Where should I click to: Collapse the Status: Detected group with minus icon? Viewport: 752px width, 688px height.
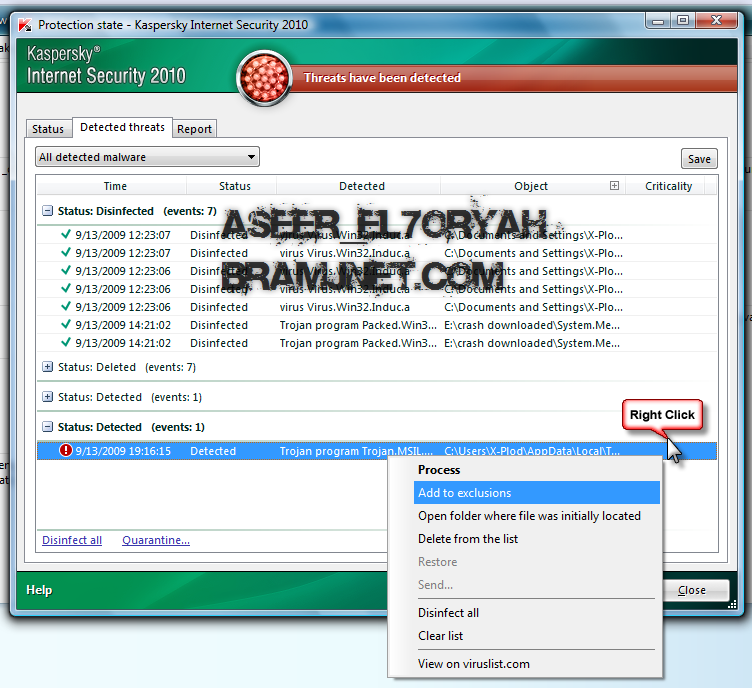pos(47,427)
